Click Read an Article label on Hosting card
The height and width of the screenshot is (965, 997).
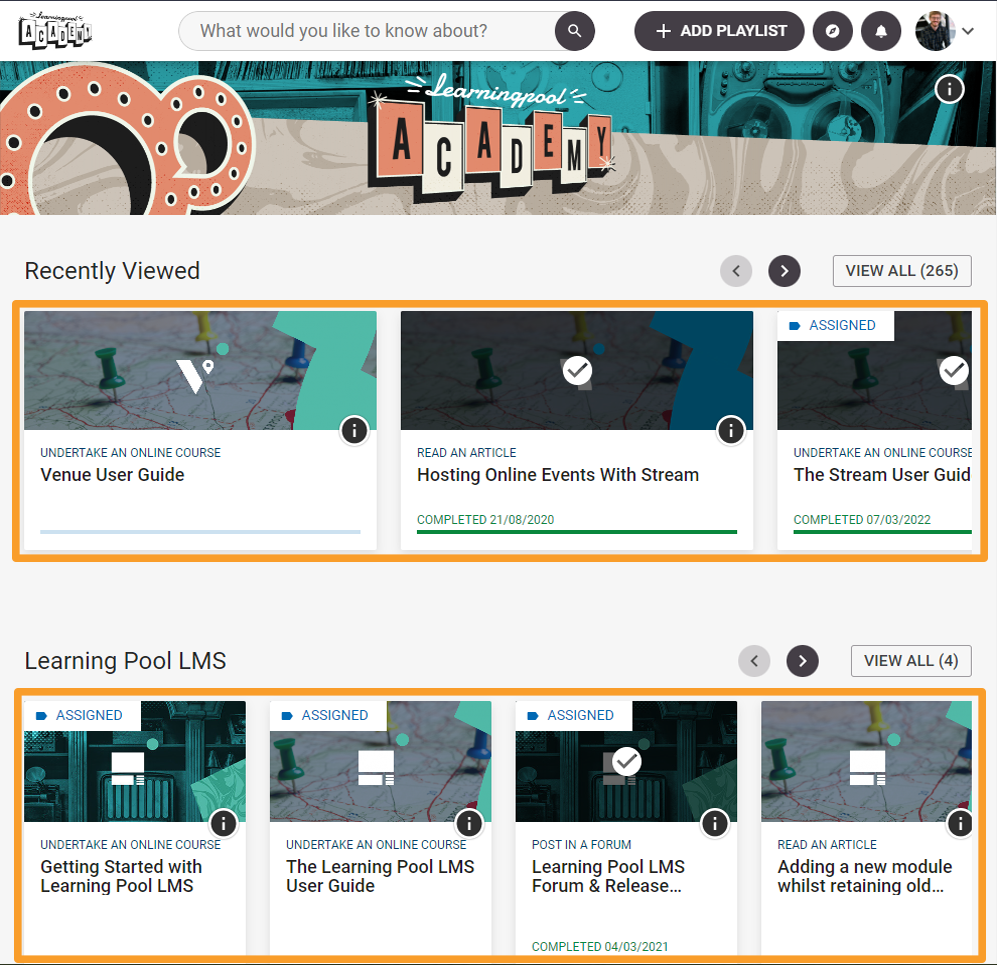[x=466, y=453]
